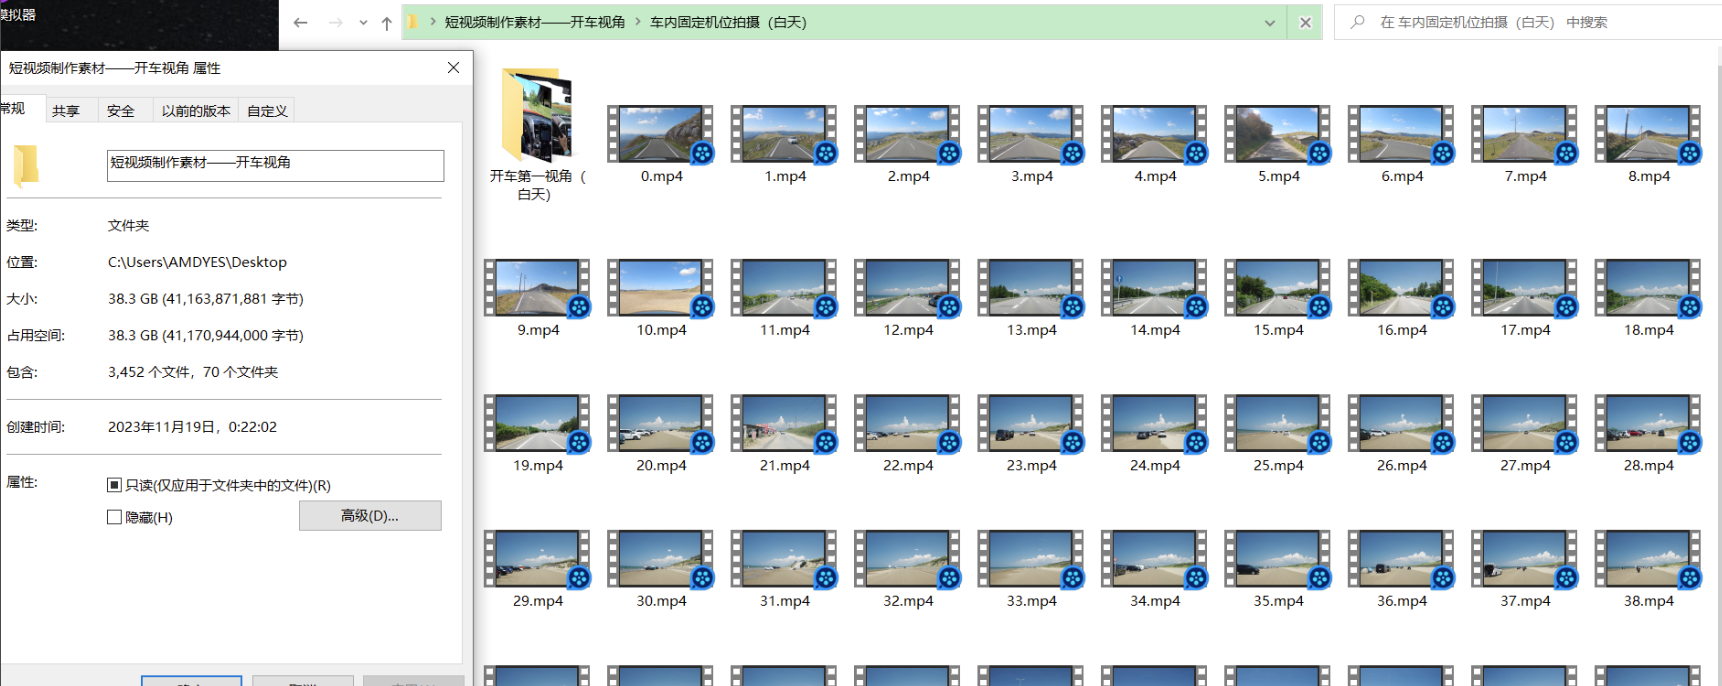This screenshot has height=686, width=1722.
Task: Toggle the 只读 read-only checkbox
Action: (115, 485)
